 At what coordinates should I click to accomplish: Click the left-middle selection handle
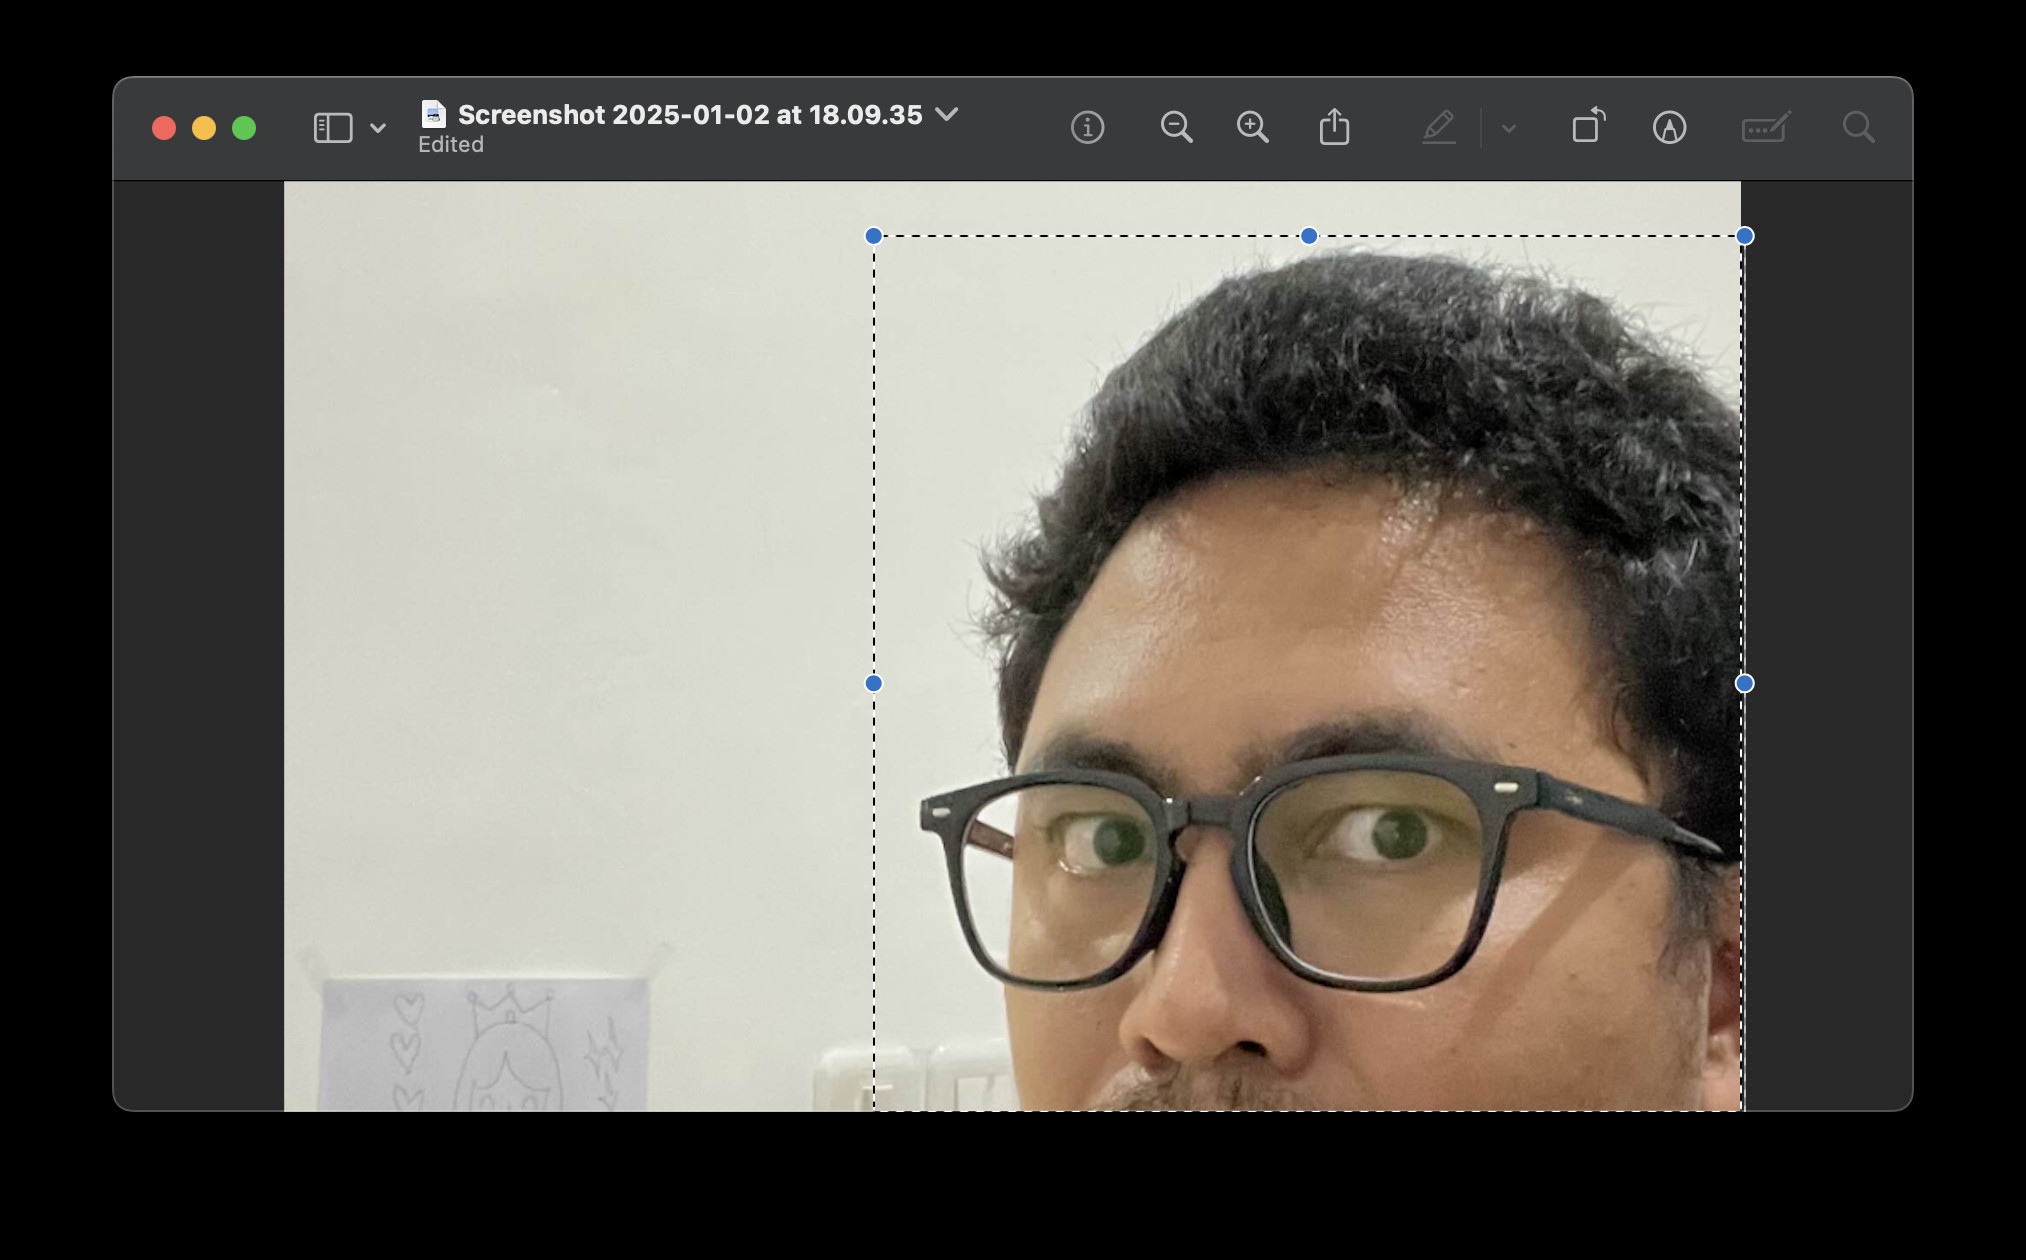point(873,683)
